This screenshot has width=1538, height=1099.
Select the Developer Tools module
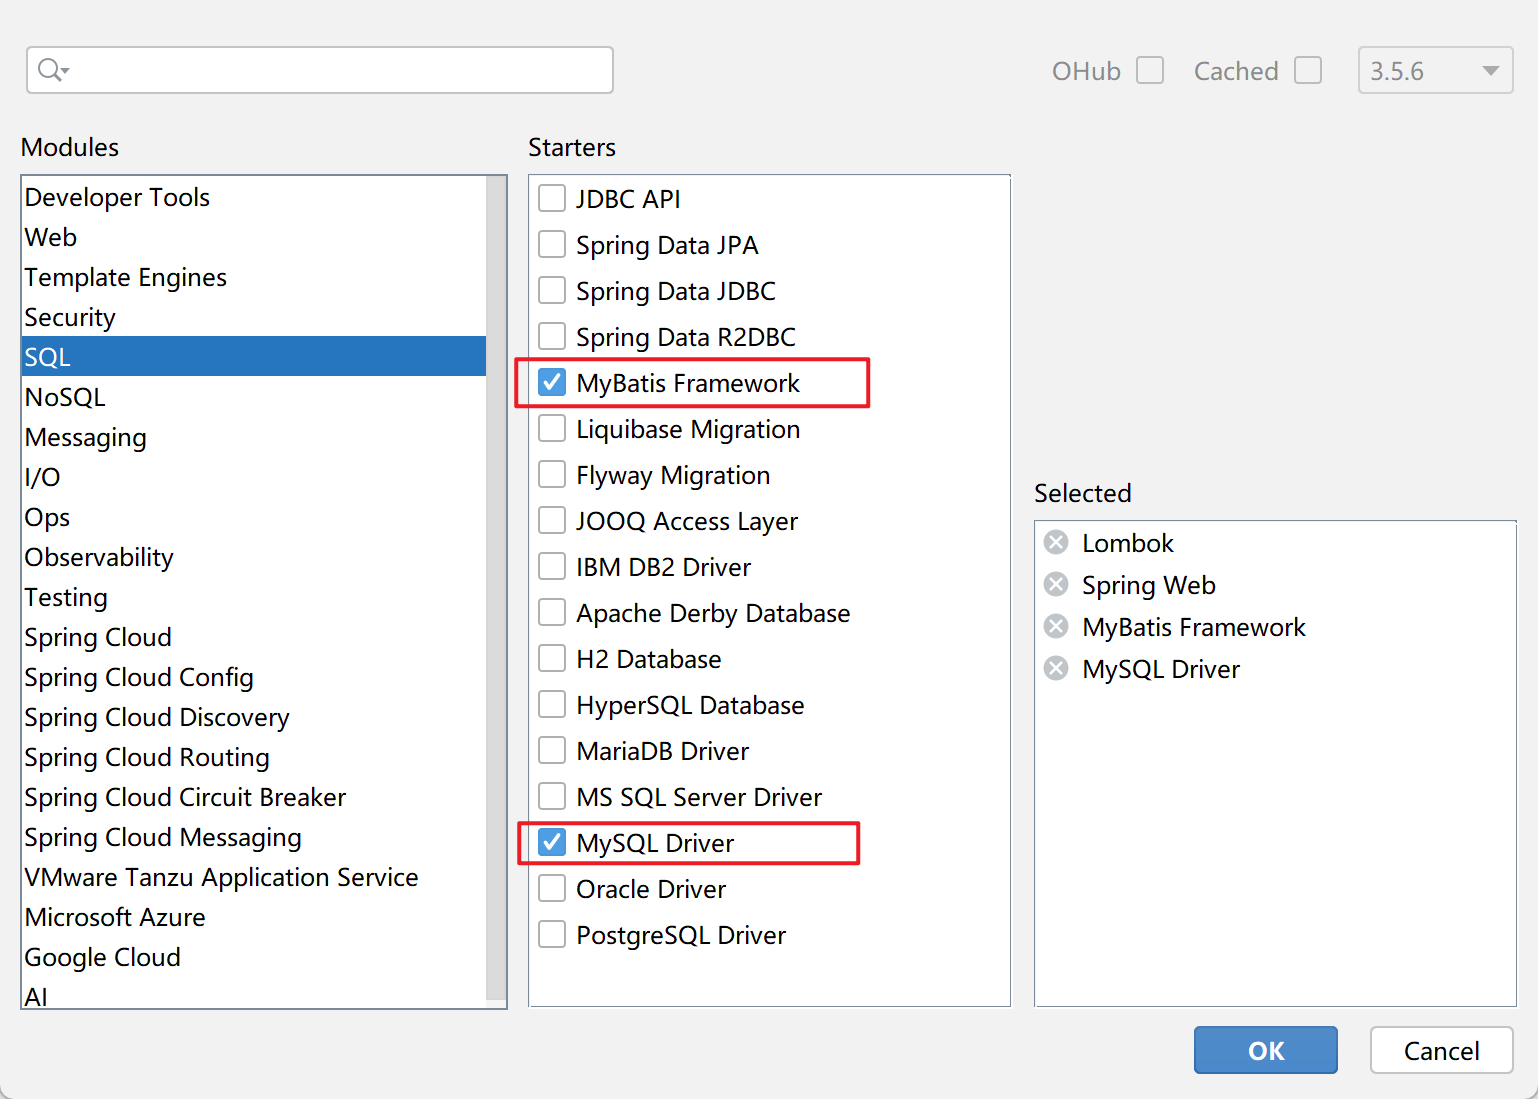pyautogui.click(x=254, y=197)
